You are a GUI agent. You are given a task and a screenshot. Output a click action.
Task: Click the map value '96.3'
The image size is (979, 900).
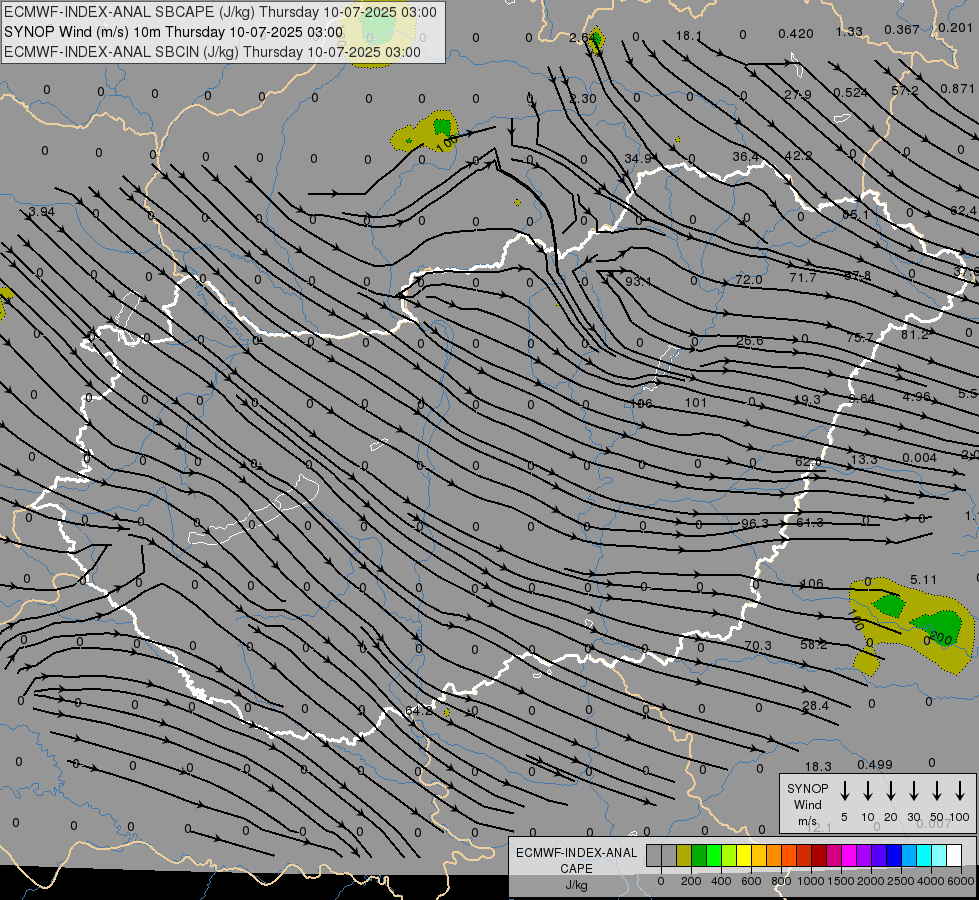(x=755, y=523)
